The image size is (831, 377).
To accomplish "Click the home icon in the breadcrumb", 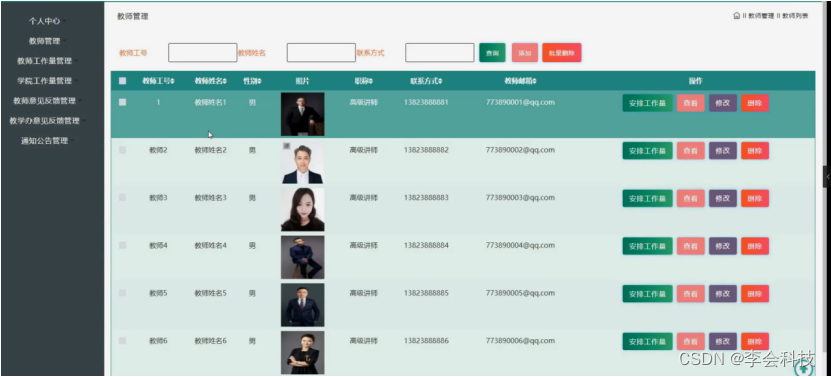I will [x=736, y=16].
